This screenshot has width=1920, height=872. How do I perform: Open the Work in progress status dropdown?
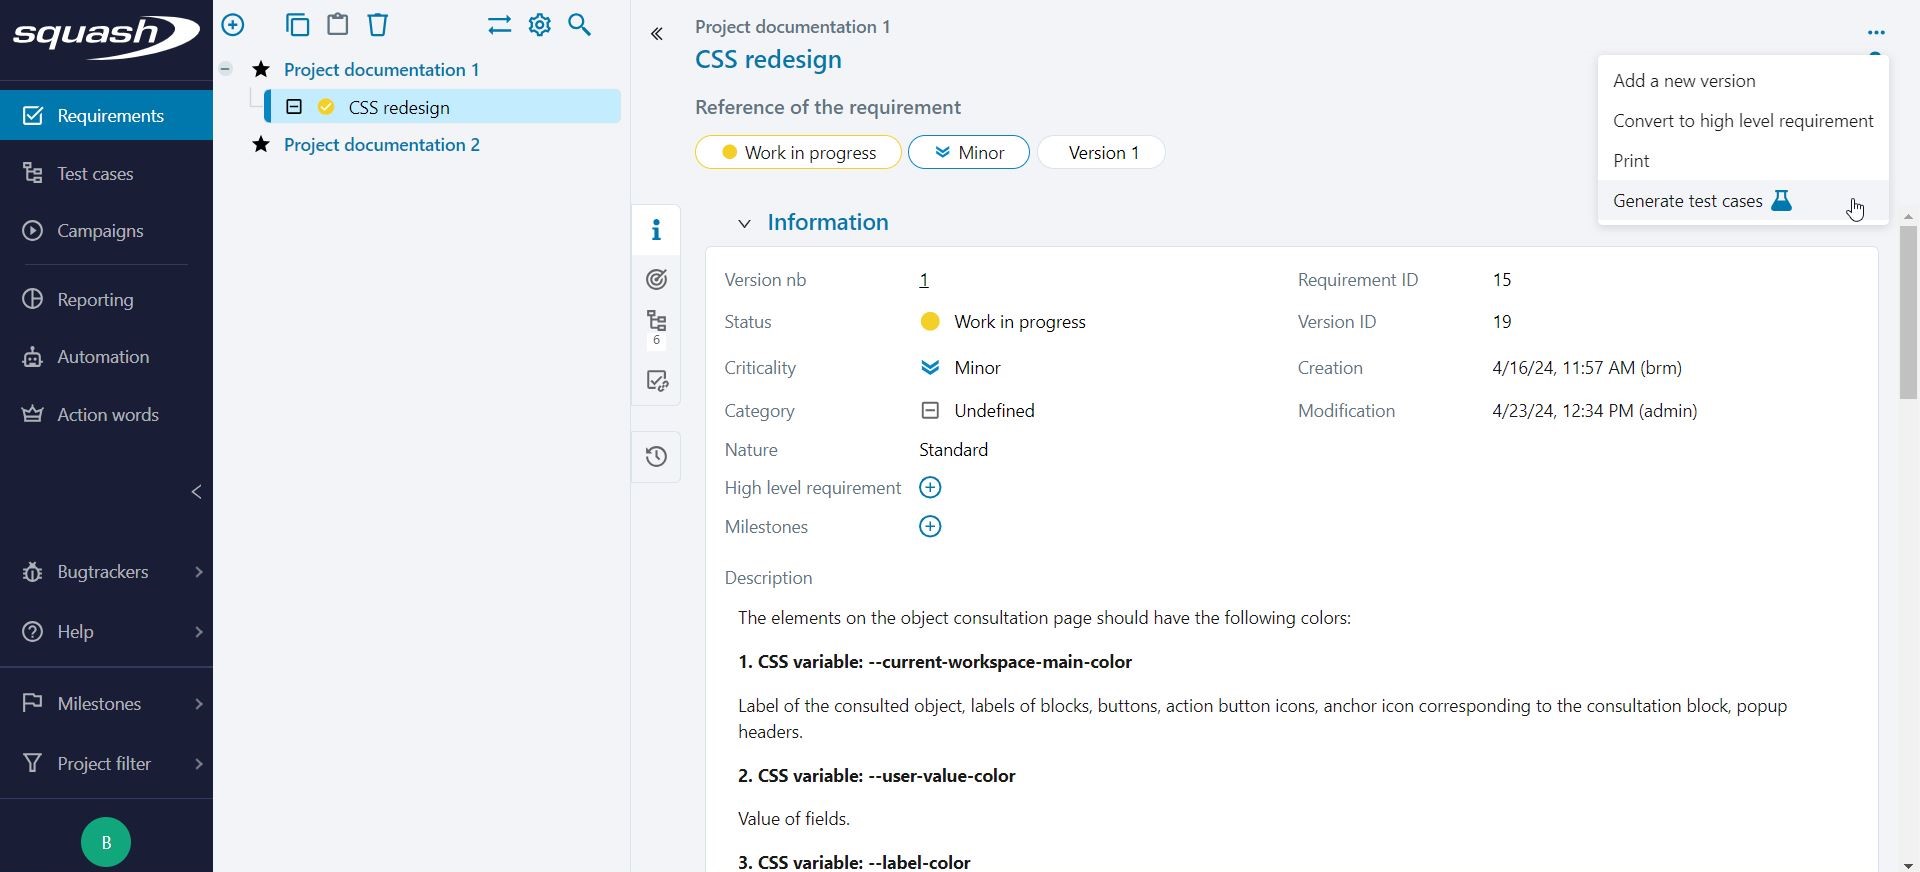click(x=798, y=153)
